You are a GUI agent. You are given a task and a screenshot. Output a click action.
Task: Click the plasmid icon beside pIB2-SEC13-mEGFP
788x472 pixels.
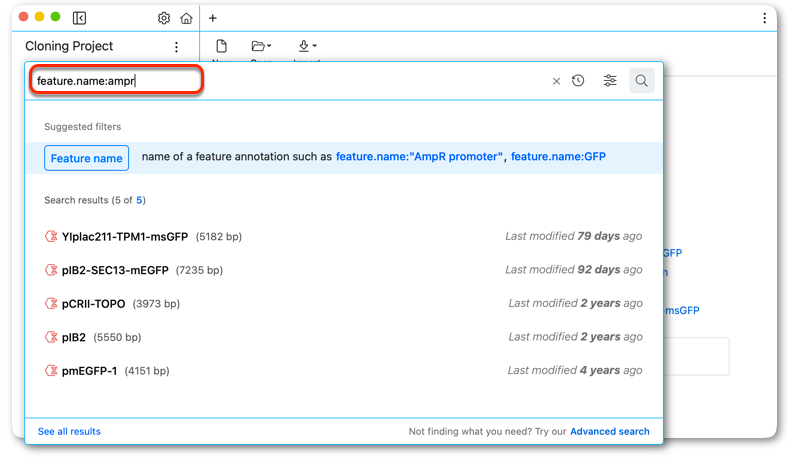point(51,270)
